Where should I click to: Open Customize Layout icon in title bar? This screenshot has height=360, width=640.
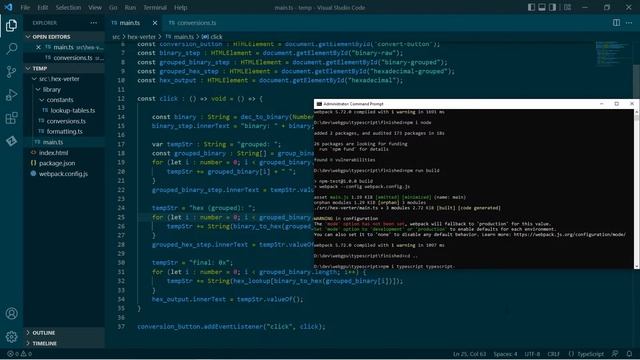click(567, 7)
